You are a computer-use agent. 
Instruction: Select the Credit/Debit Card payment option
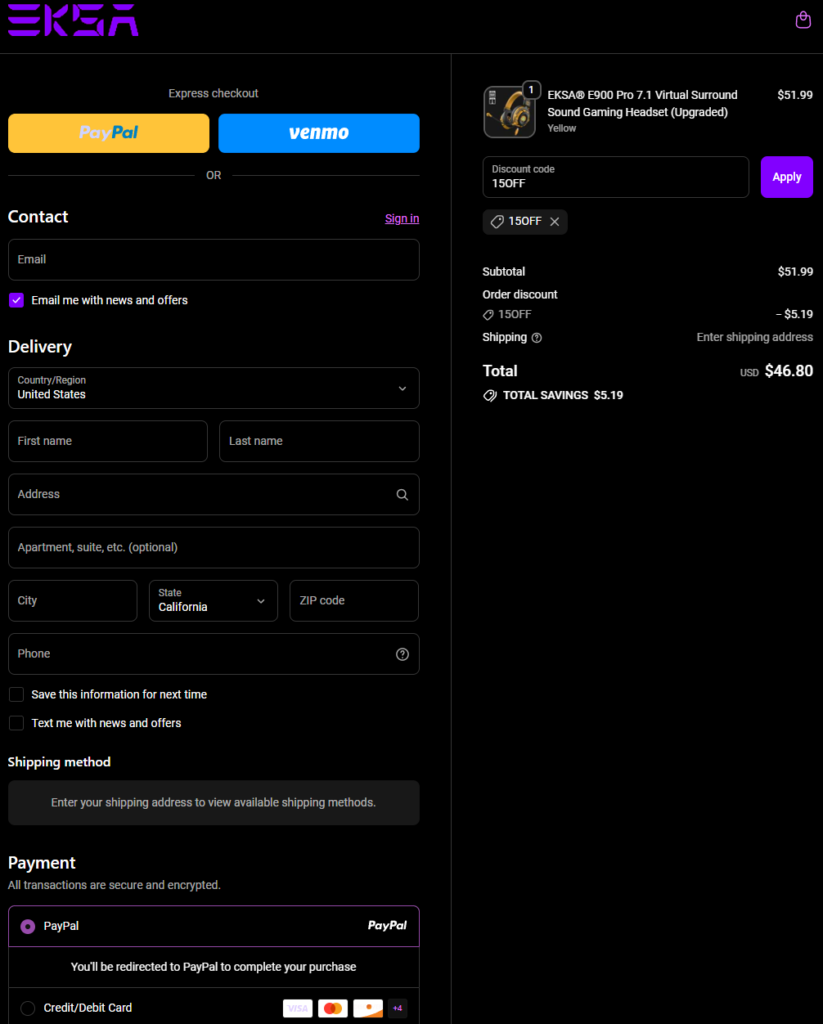(27, 1008)
